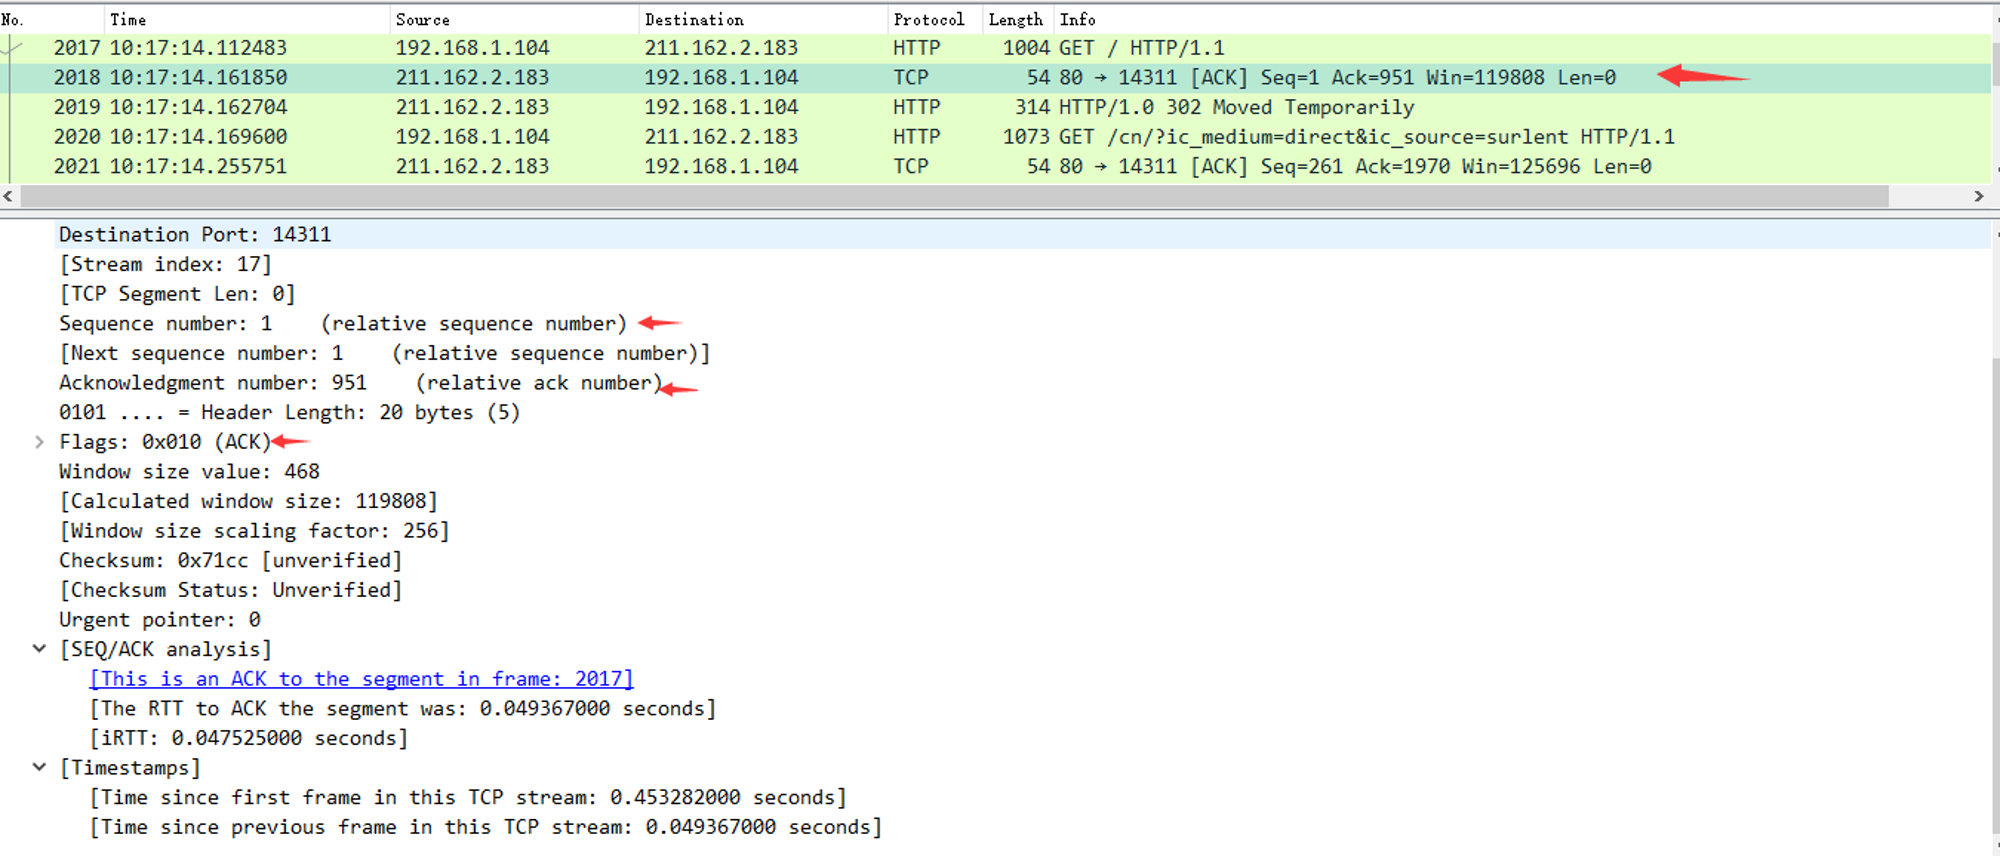Select the [TCP Segment Len: 0] field
Image resolution: width=2000 pixels, height=856 pixels.
[177, 294]
